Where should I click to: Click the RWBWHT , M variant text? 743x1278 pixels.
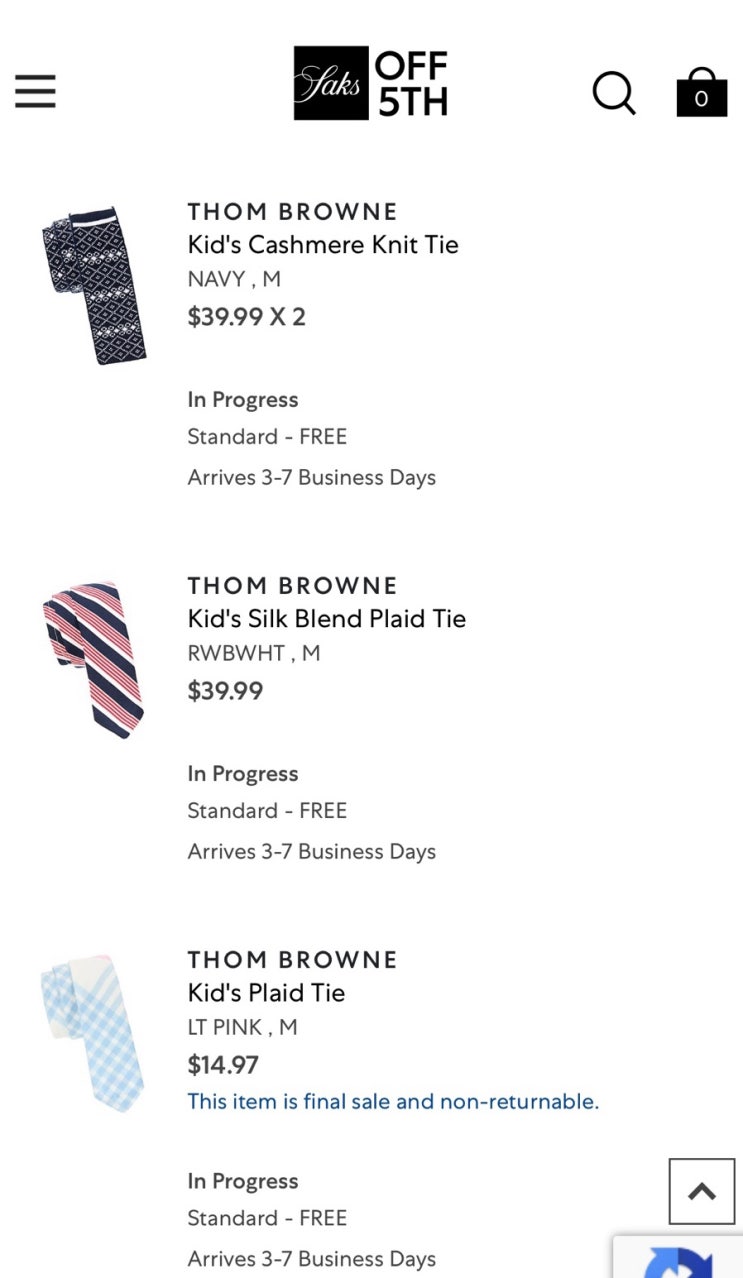click(254, 653)
